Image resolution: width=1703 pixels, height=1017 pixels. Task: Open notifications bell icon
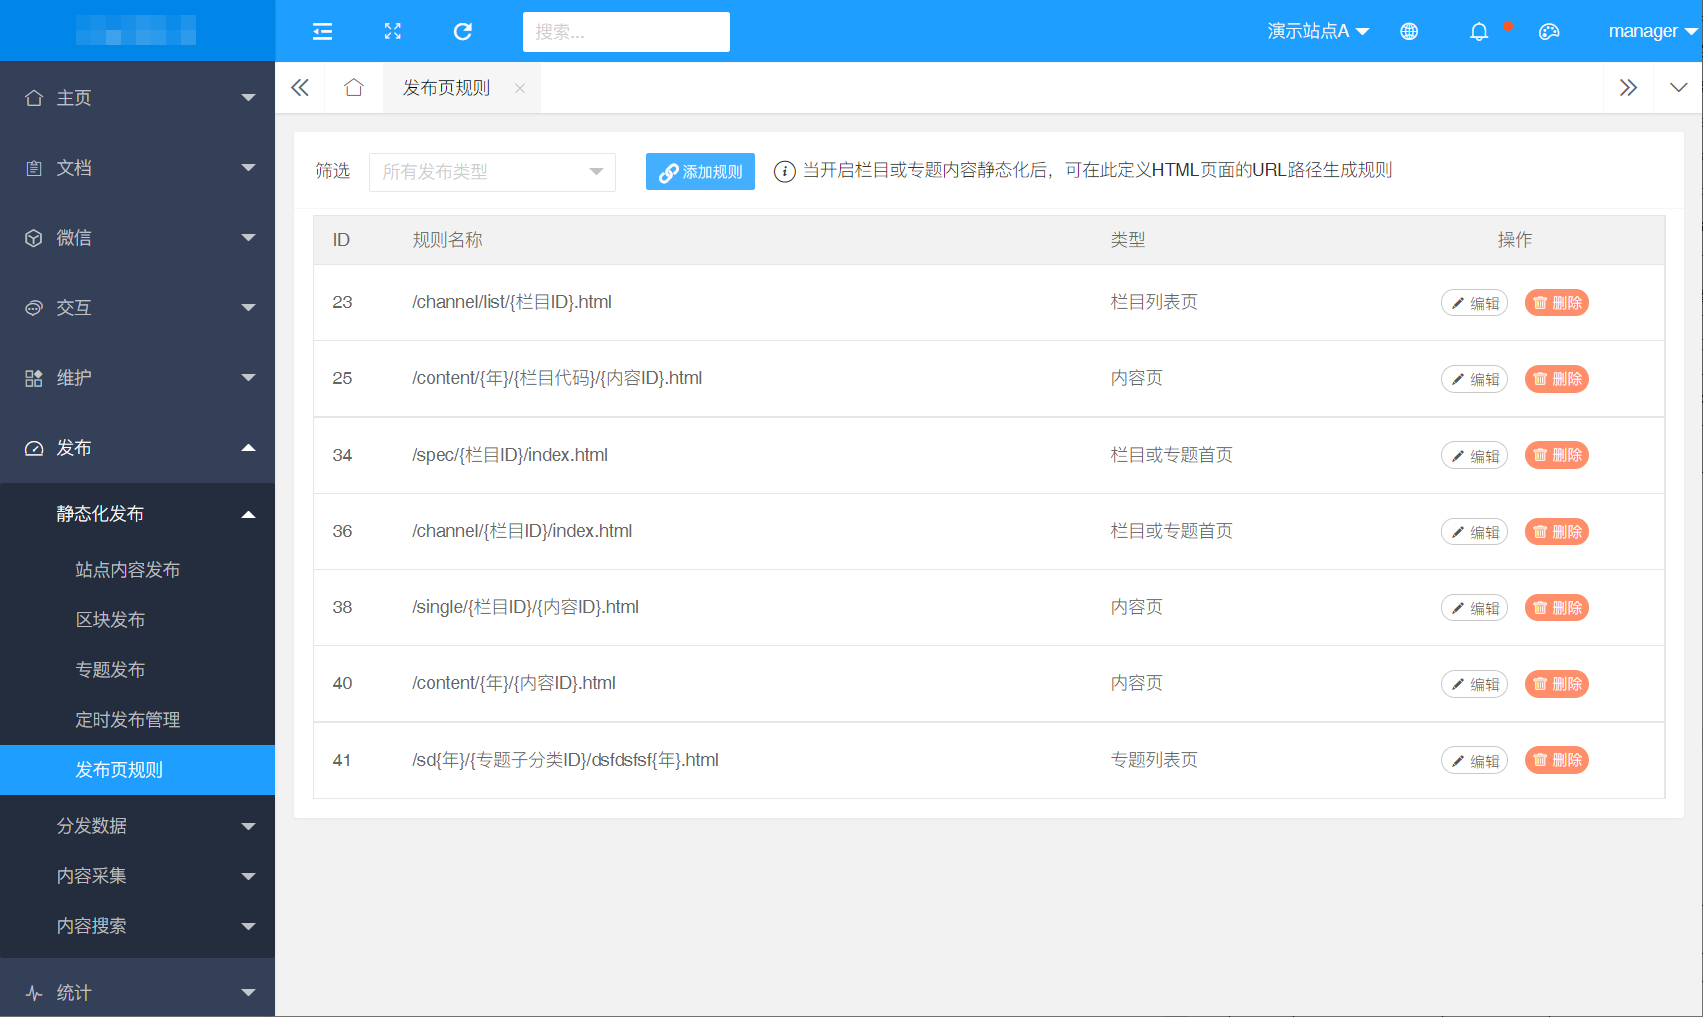[1479, 32]
